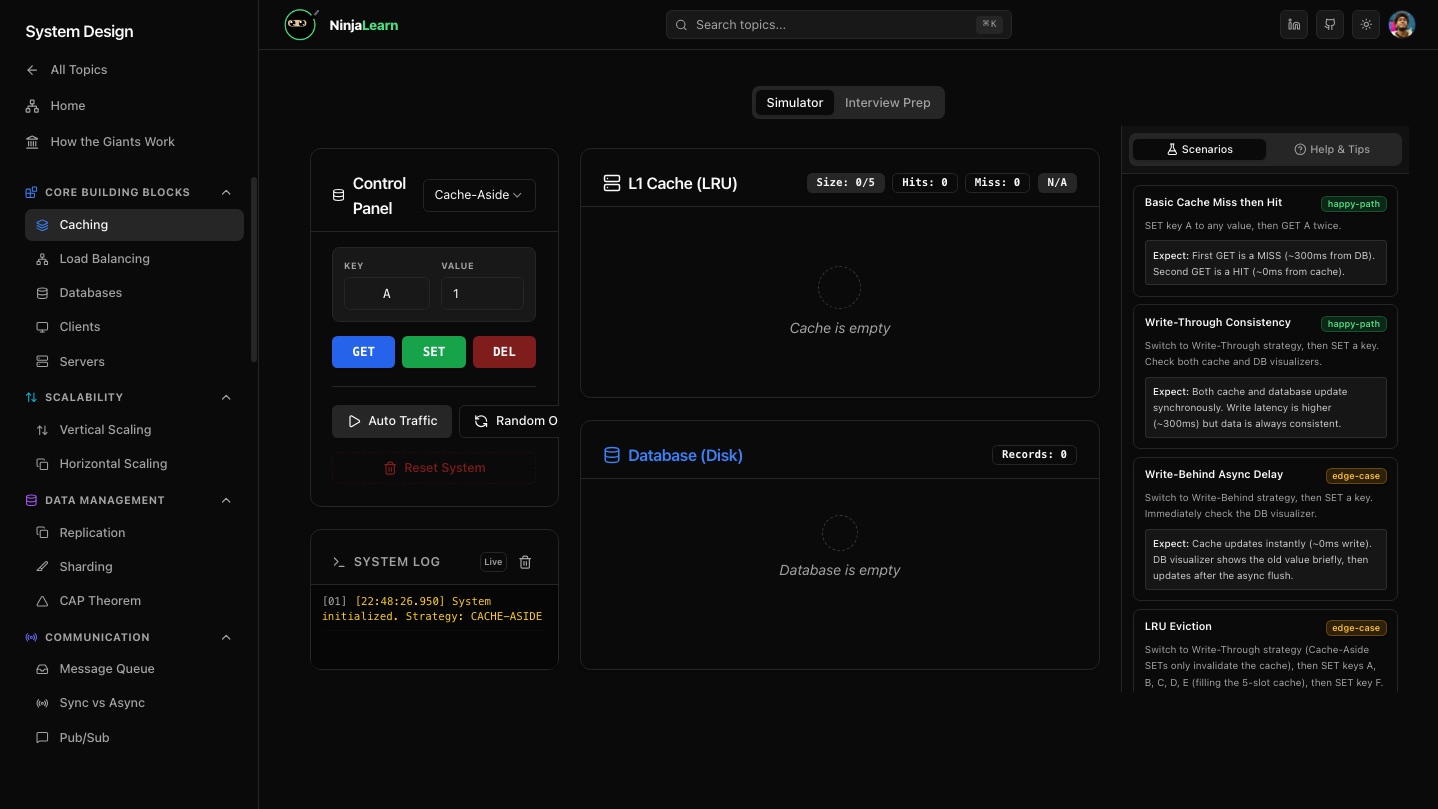Open the LinkedIn icon in the header
The width and height of the screenshot is (1438, 809).
pos(1295,25)
